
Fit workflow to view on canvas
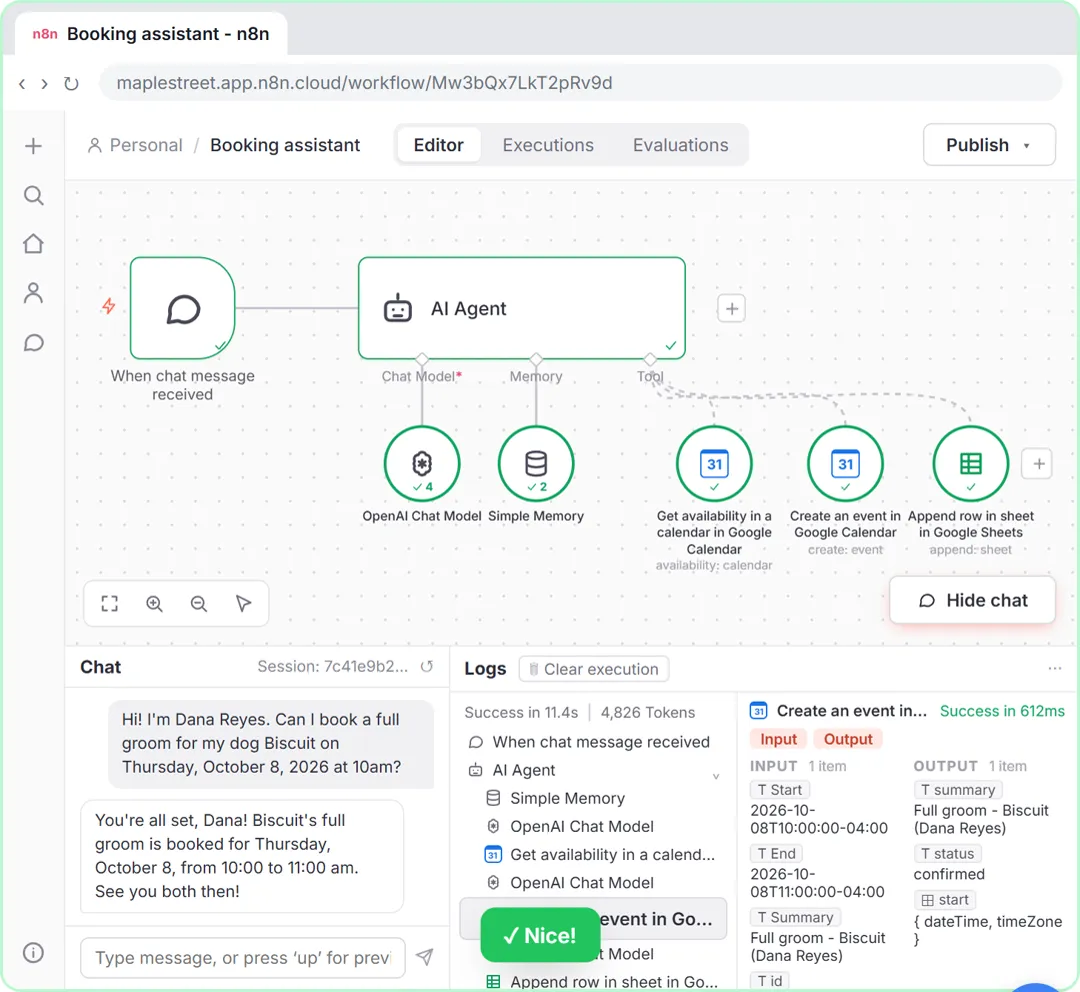click(x=110, y=604)
